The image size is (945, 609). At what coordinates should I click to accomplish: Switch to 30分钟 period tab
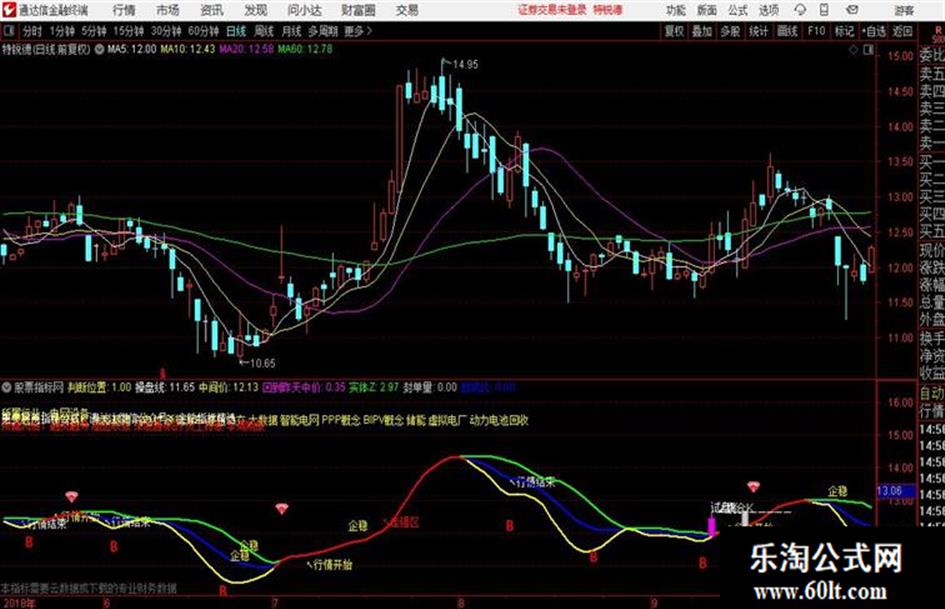click(x=166, y=31)
